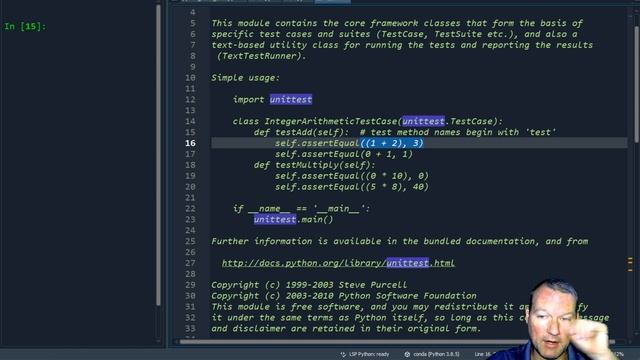Viewport: 640px width, 360px height.
Task: Open the docs.python.org unittest.html link
Action: (338, 263)
